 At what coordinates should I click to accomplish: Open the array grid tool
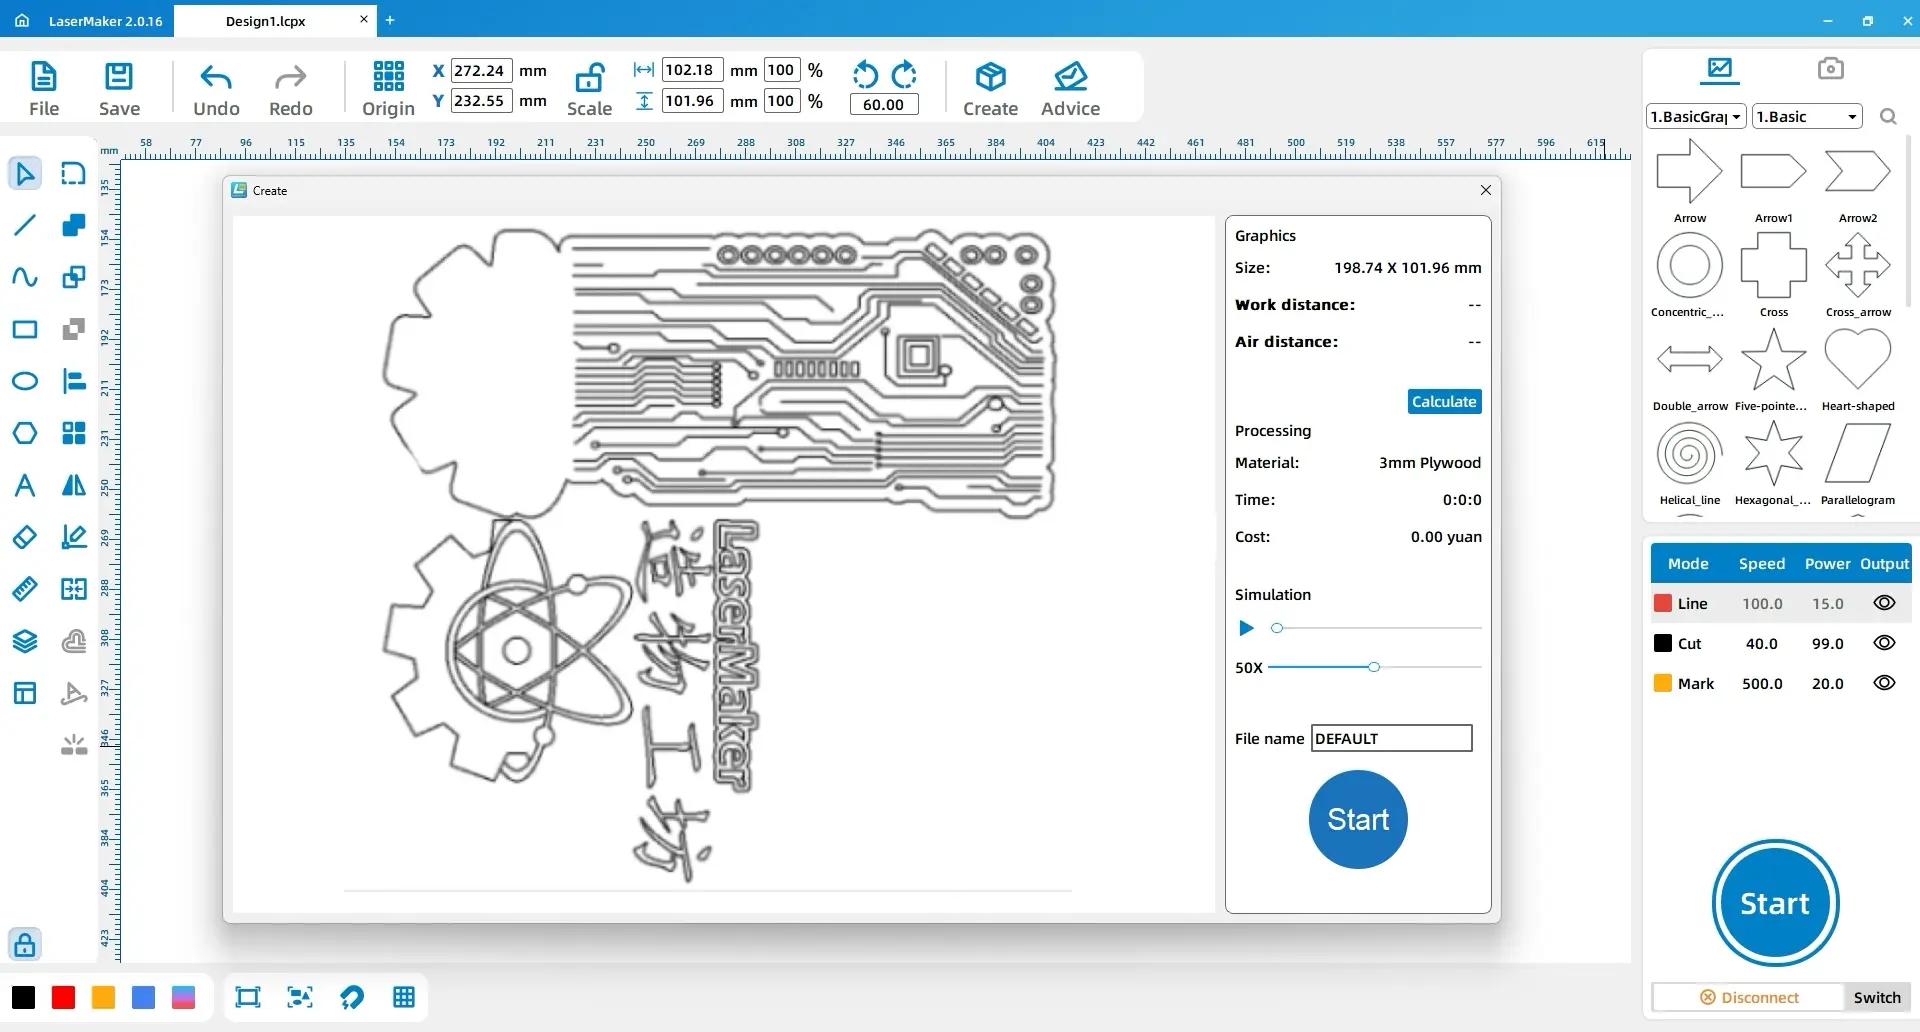tap(74, 433)
